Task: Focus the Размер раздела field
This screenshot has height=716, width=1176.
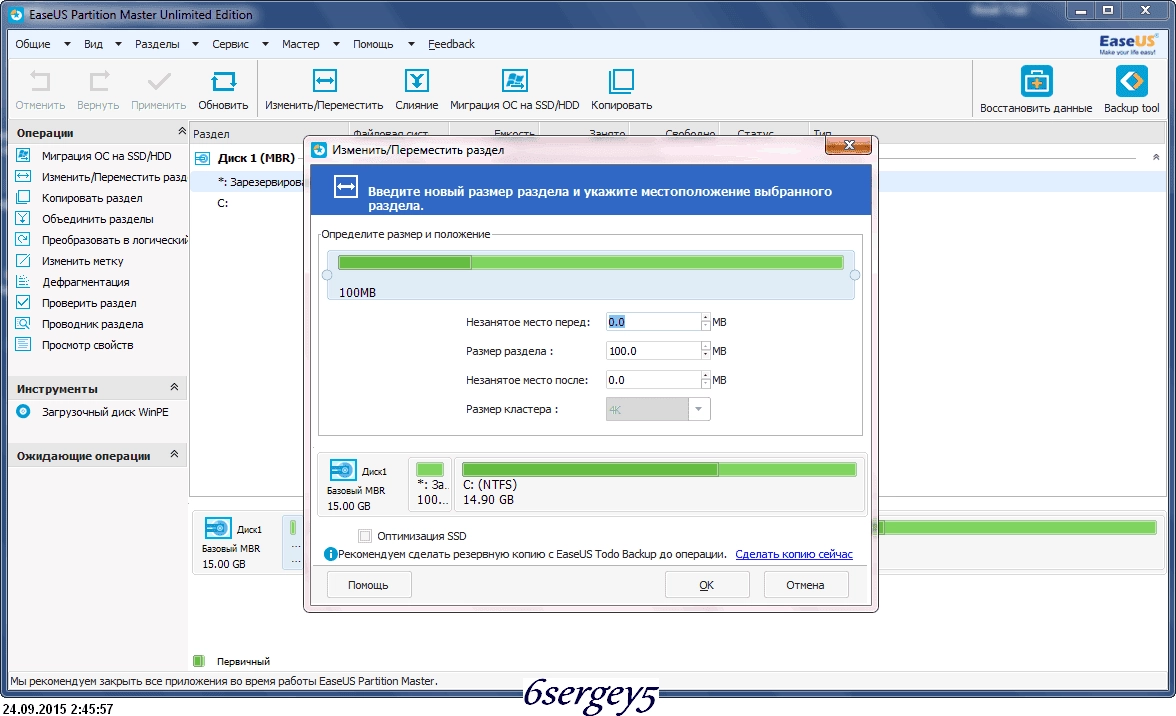Action: click(x=652, y=351)
